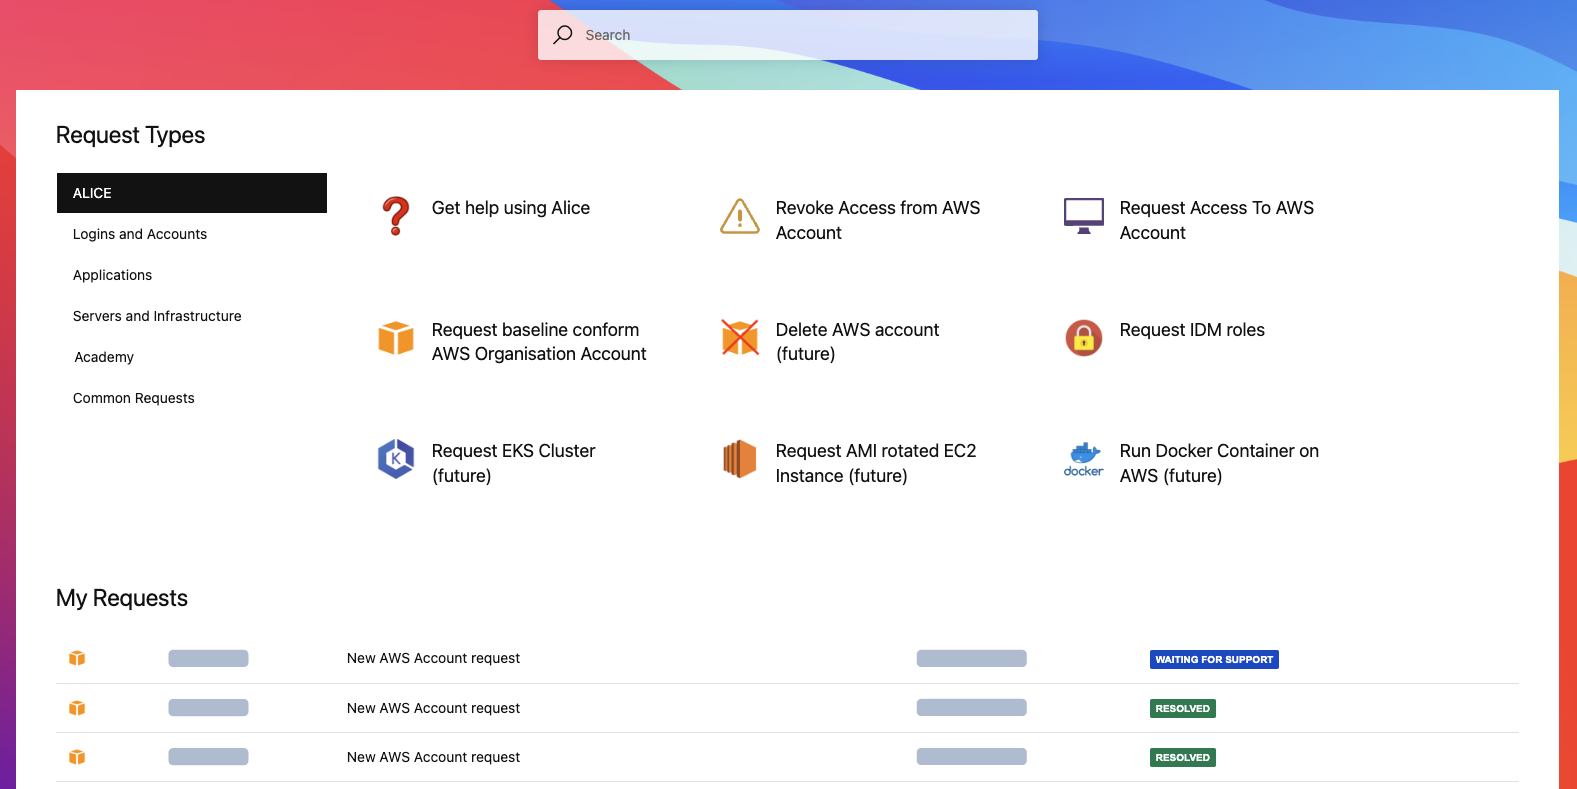
Task: Open Servers and Infrastructure category
Action: pyautogui.click(x=157, y=316)
